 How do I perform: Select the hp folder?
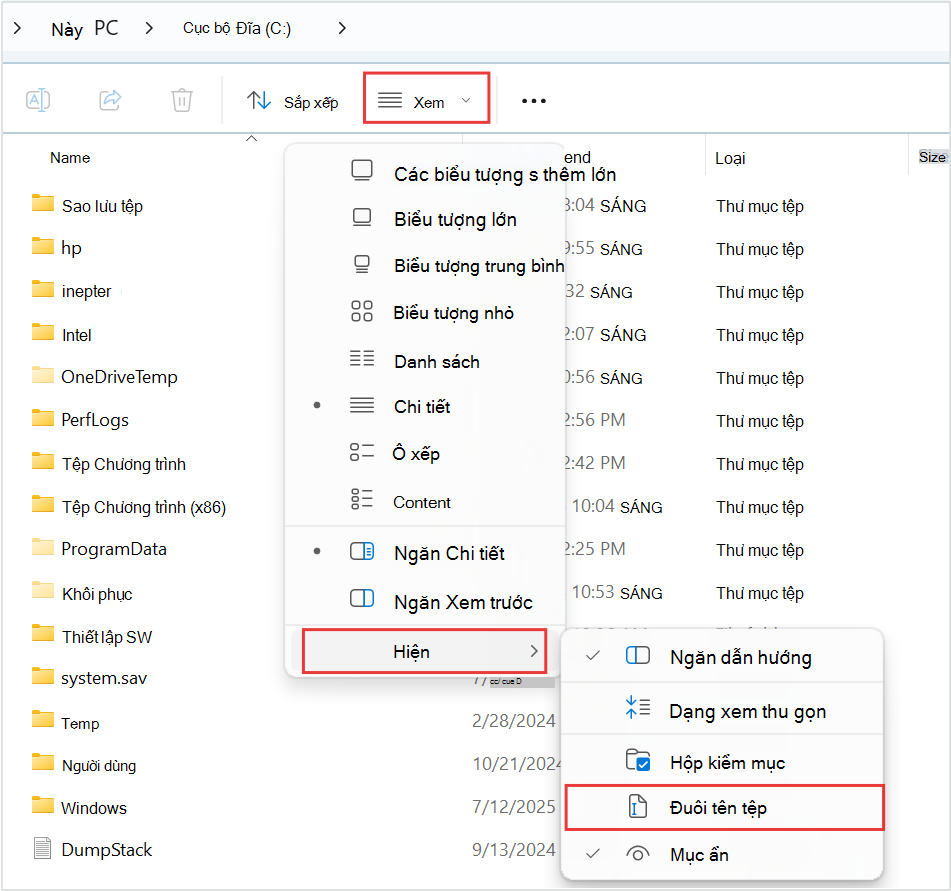point(57,247)
